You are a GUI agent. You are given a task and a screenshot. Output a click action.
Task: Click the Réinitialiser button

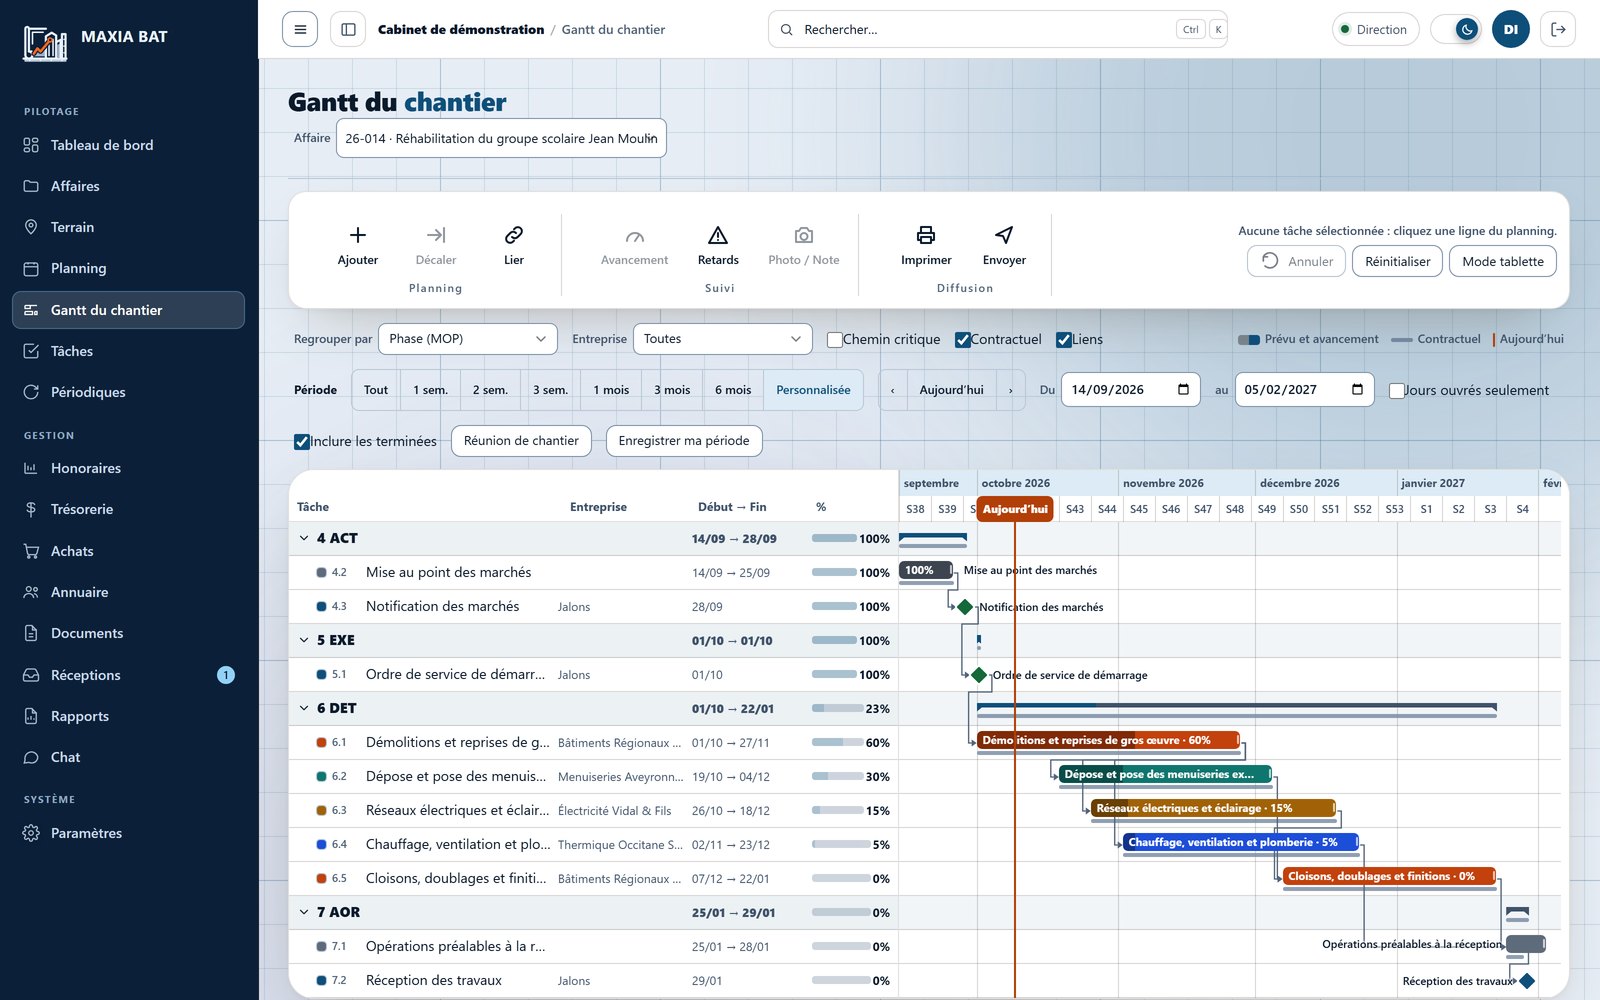point(1397,261)
